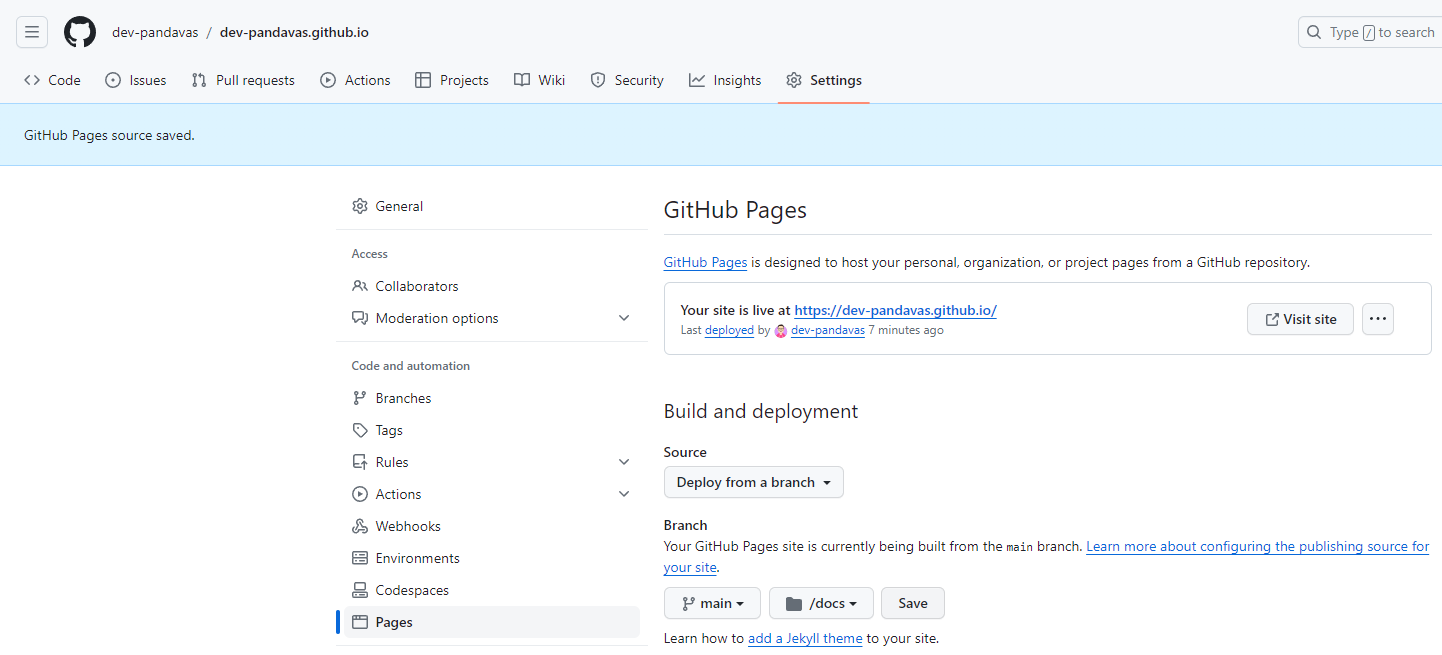This screenshot has width=1442, height=655.
Task: Switch to the Issues tab
Action: coord(135,80)
